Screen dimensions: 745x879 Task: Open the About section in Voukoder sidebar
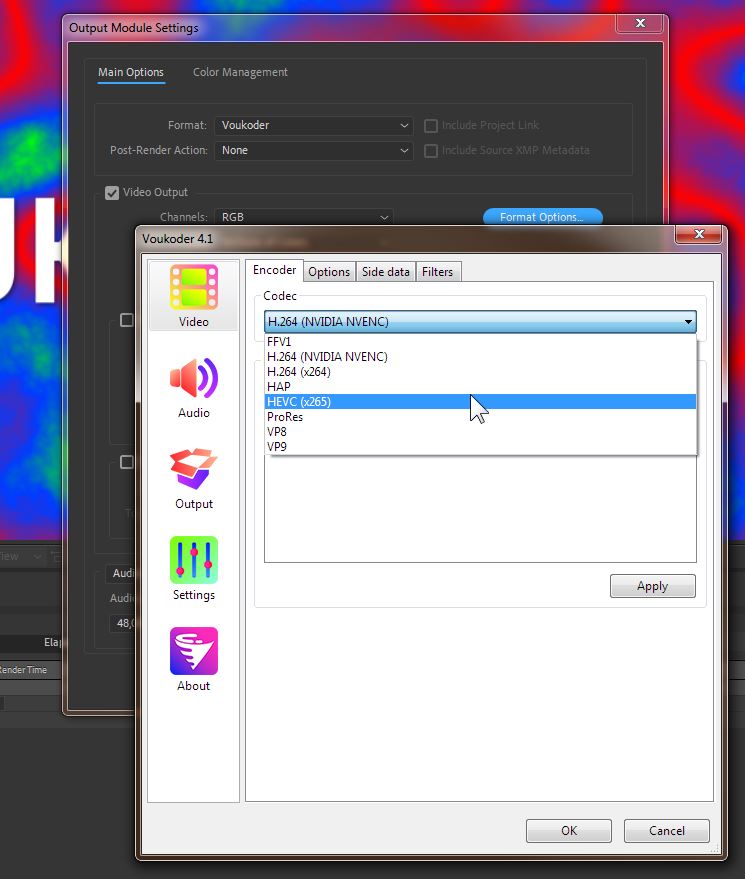click(193, 660)
